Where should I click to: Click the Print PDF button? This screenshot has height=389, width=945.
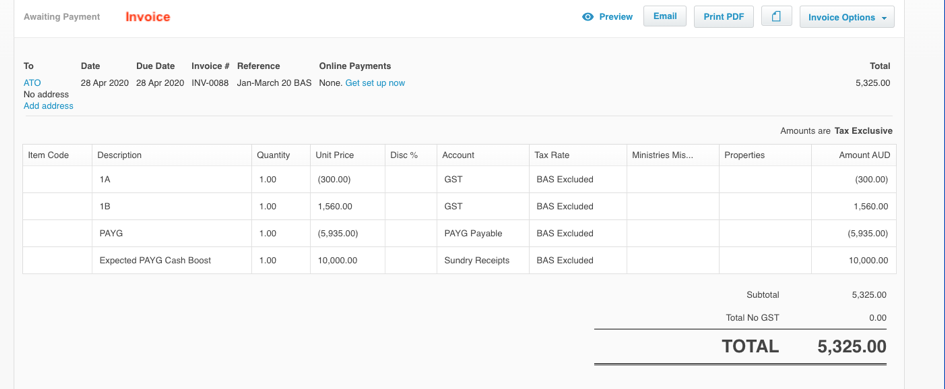pyautogui.click(x=724, y=17)
